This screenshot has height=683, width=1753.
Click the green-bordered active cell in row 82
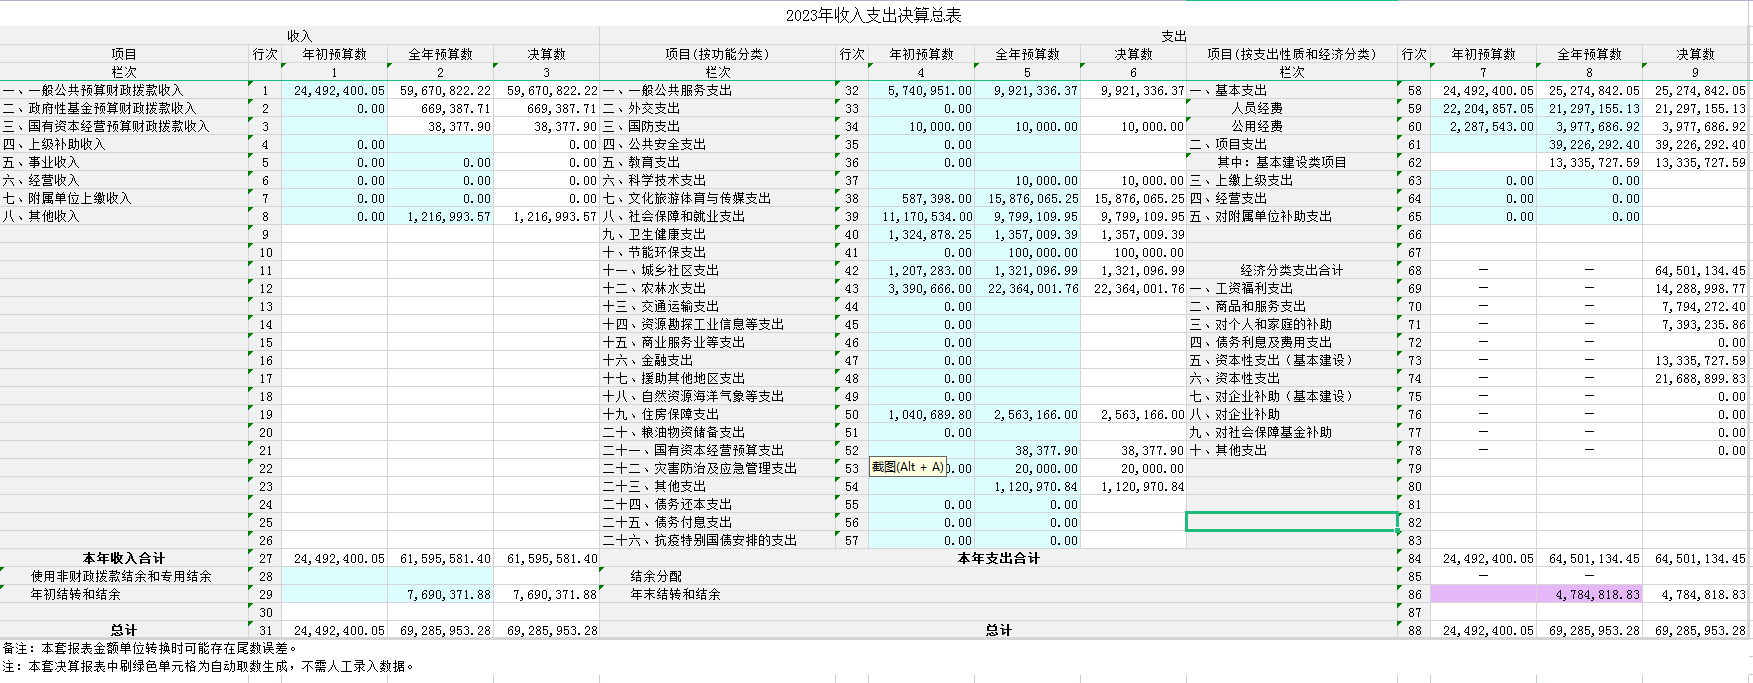1291,522
